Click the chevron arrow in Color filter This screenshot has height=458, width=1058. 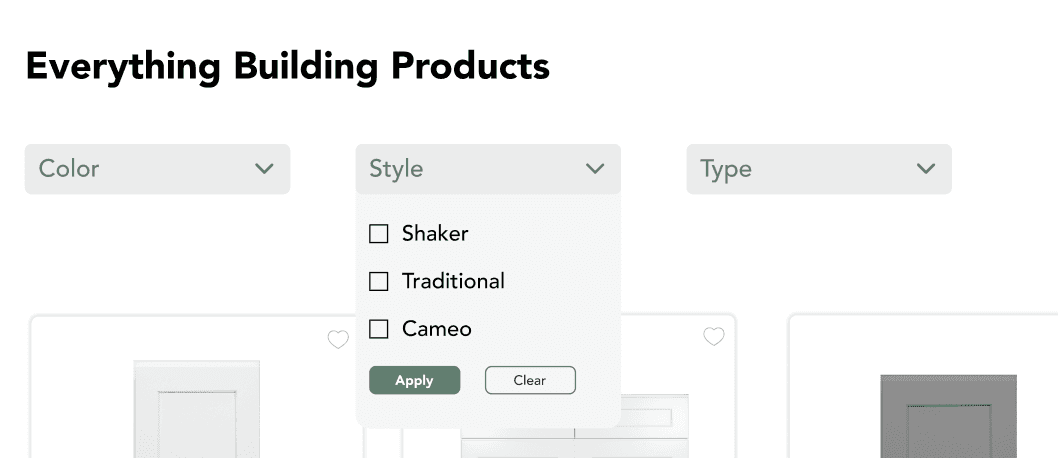pyautogui.click(x=264, y=169)
